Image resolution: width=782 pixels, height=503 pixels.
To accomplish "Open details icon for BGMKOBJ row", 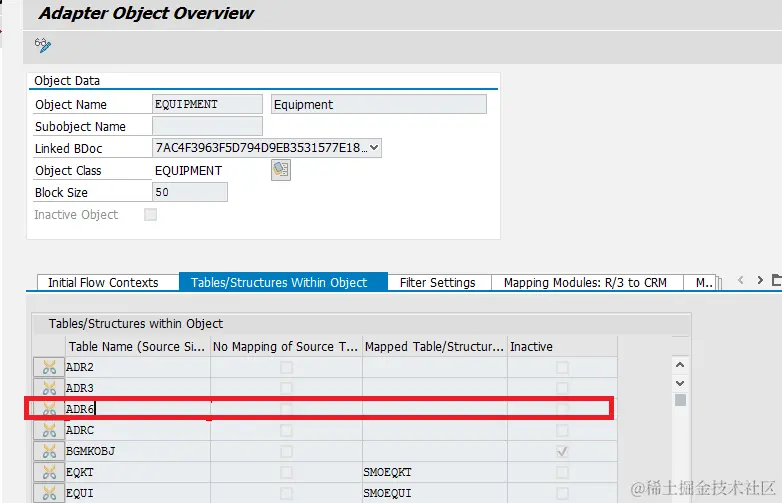I will (49, 451).
